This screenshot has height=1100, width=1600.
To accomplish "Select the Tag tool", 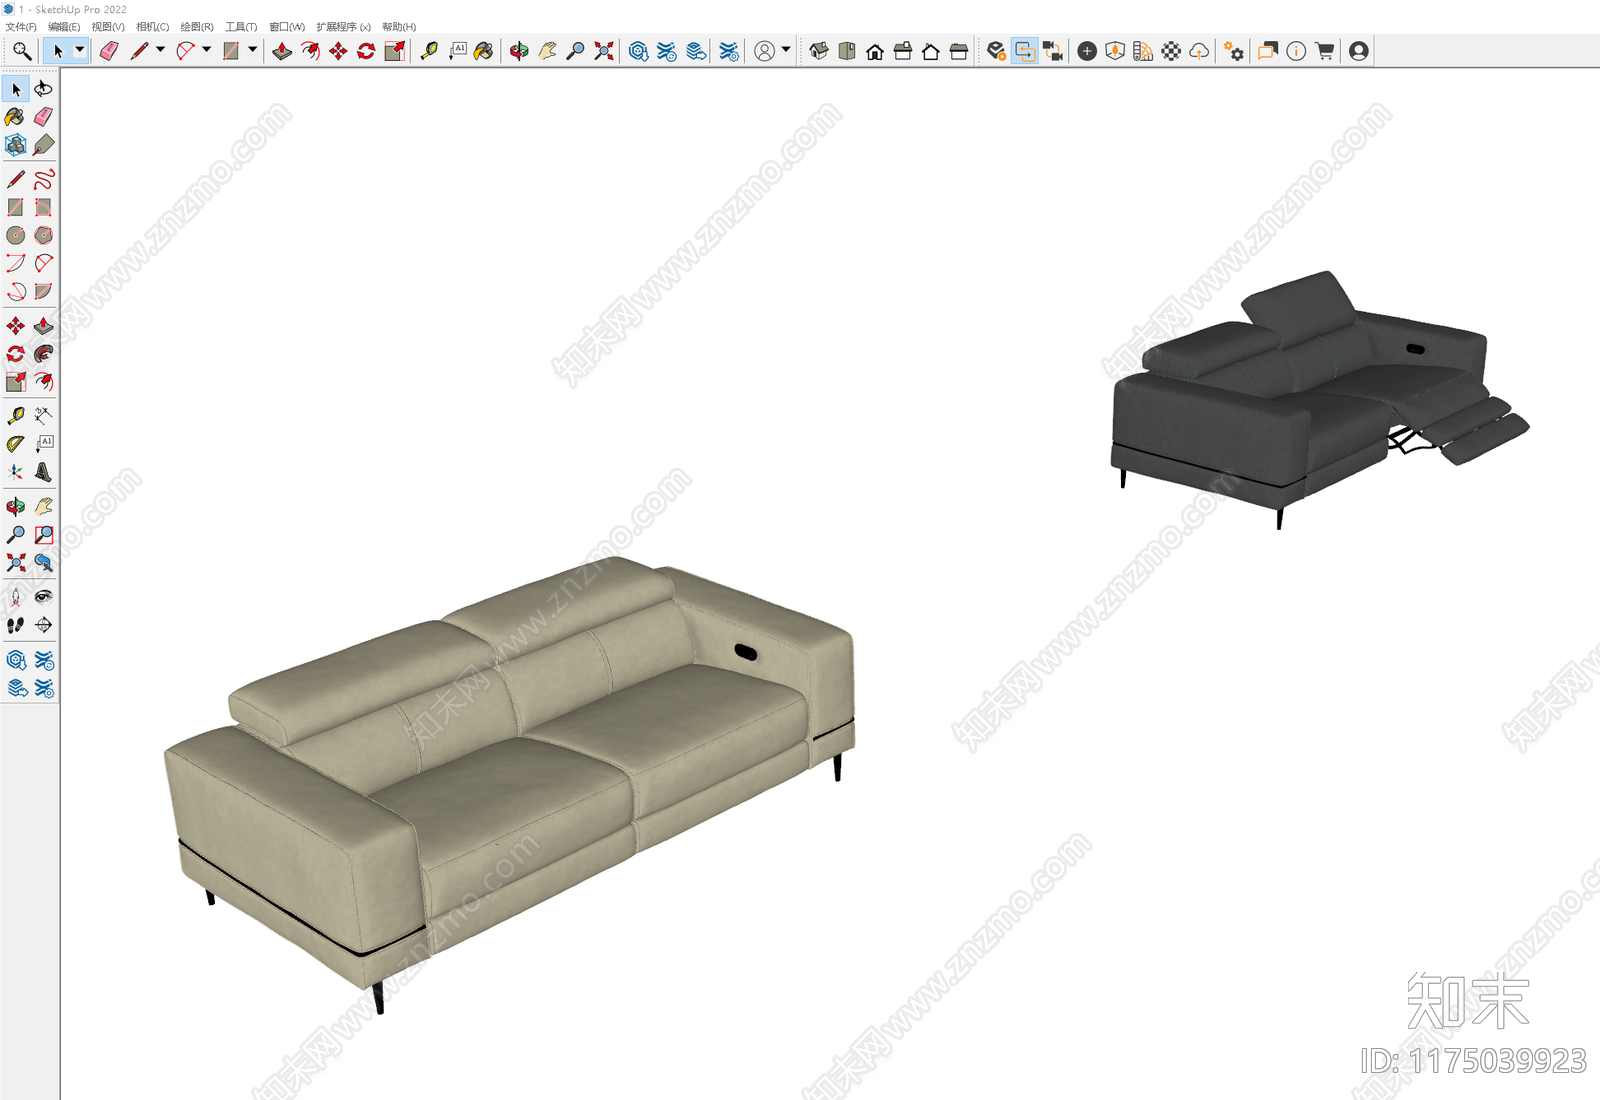I will tap(43, 145).
